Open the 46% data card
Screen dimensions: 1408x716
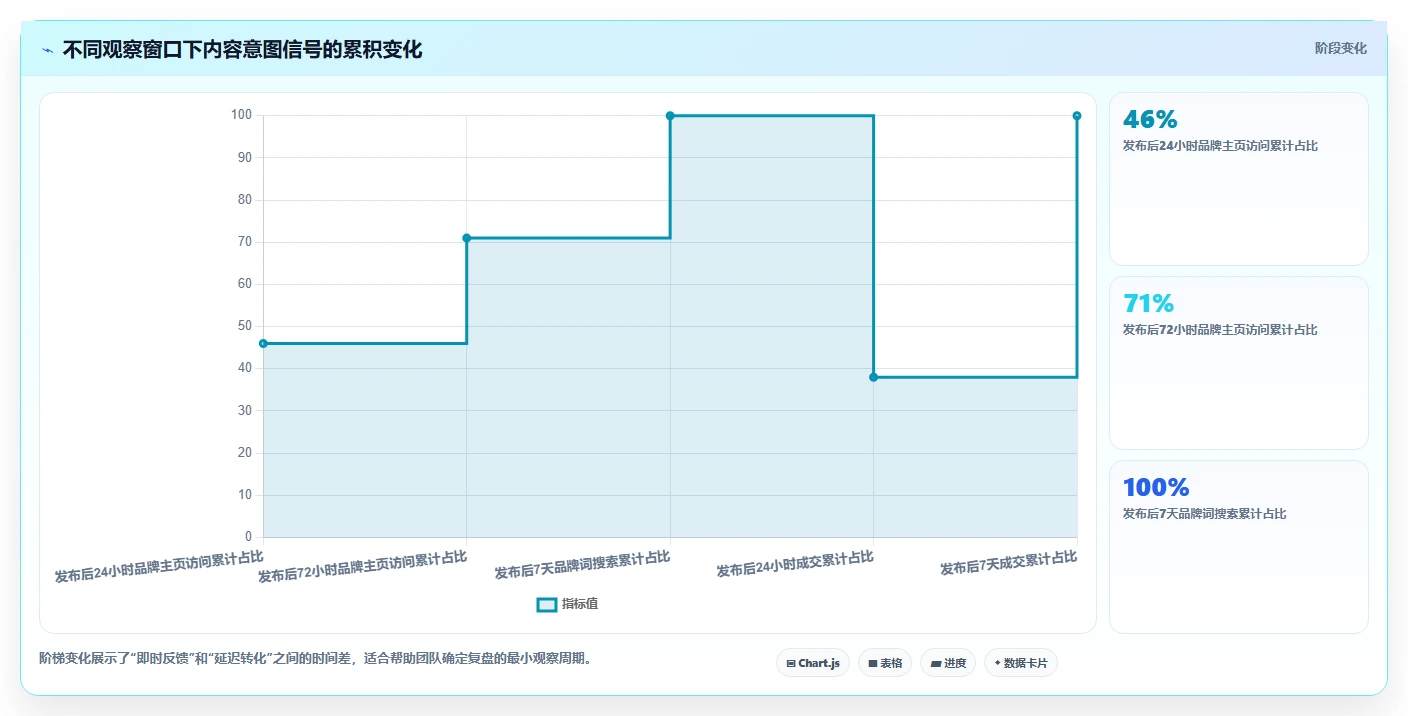coord(1239,179)
